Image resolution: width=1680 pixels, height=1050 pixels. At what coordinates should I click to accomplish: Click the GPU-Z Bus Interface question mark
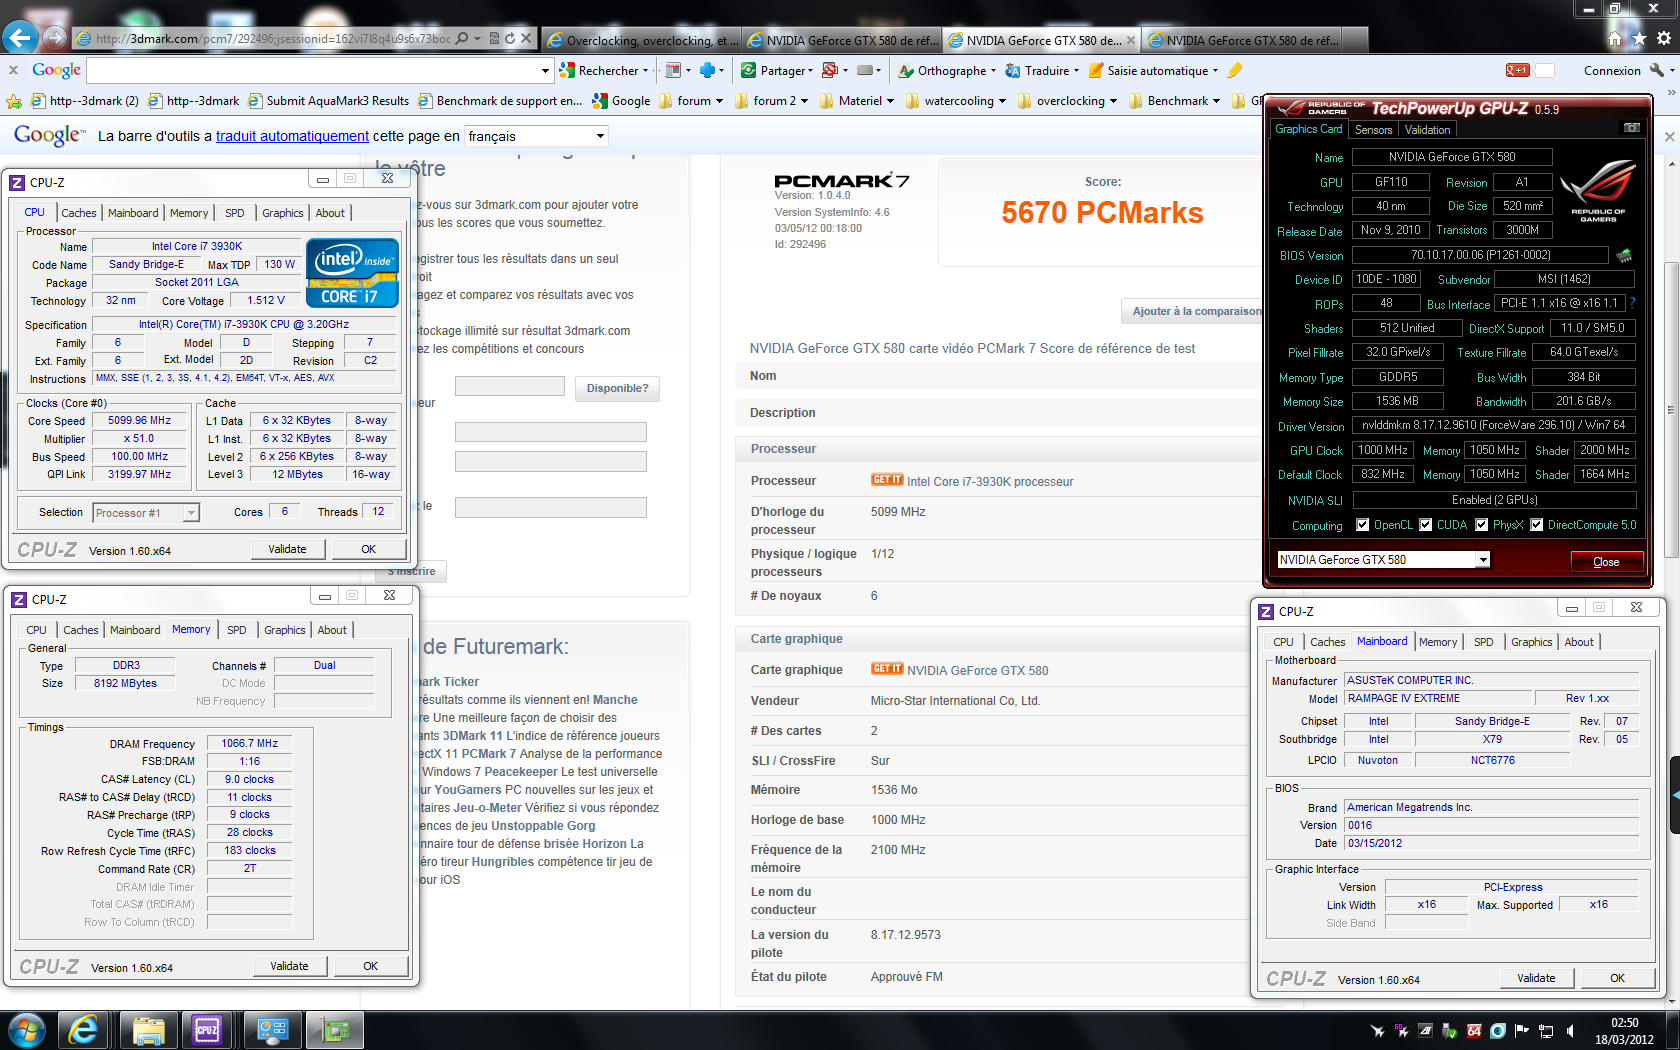pos(1632,303)
